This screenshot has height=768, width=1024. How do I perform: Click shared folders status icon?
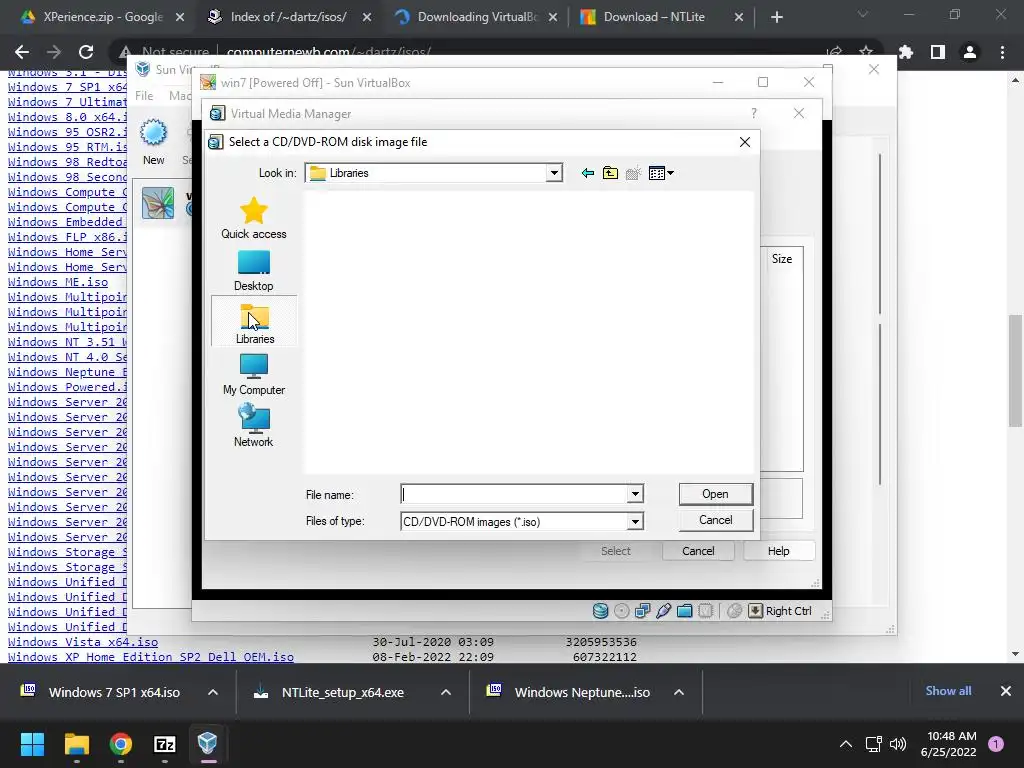tap(684, 611)
